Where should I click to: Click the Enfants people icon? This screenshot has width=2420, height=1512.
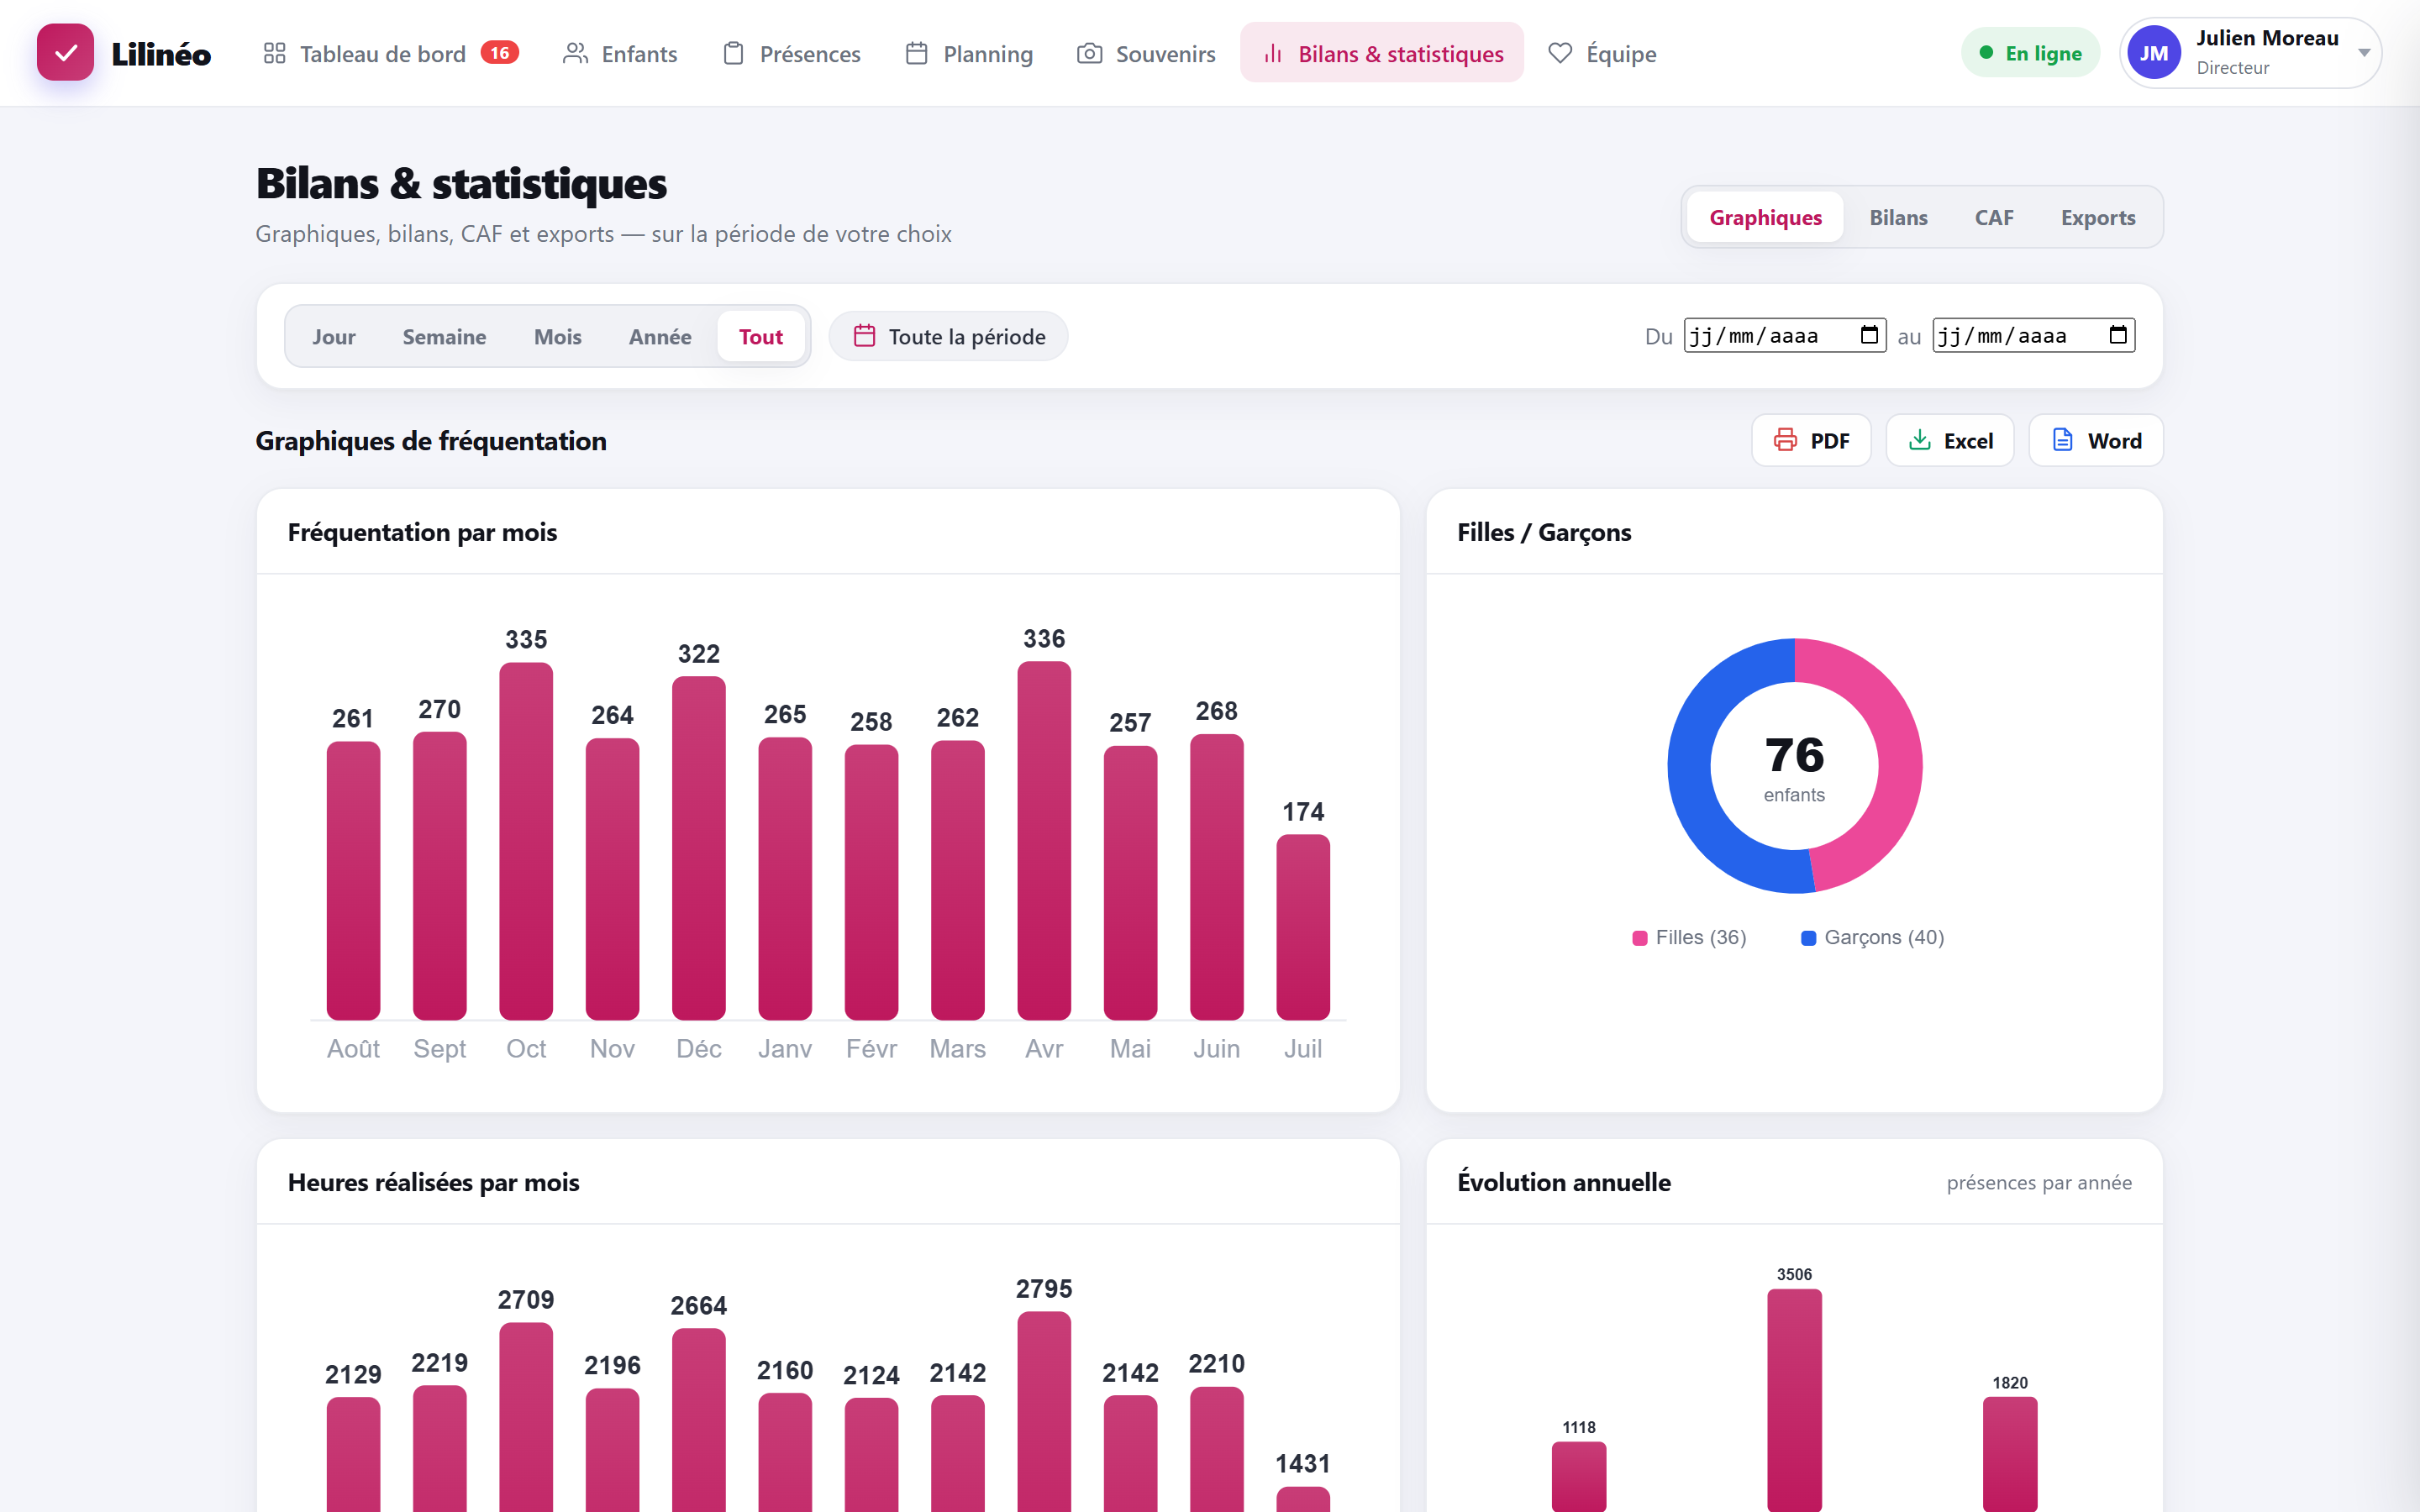point(575,53)
